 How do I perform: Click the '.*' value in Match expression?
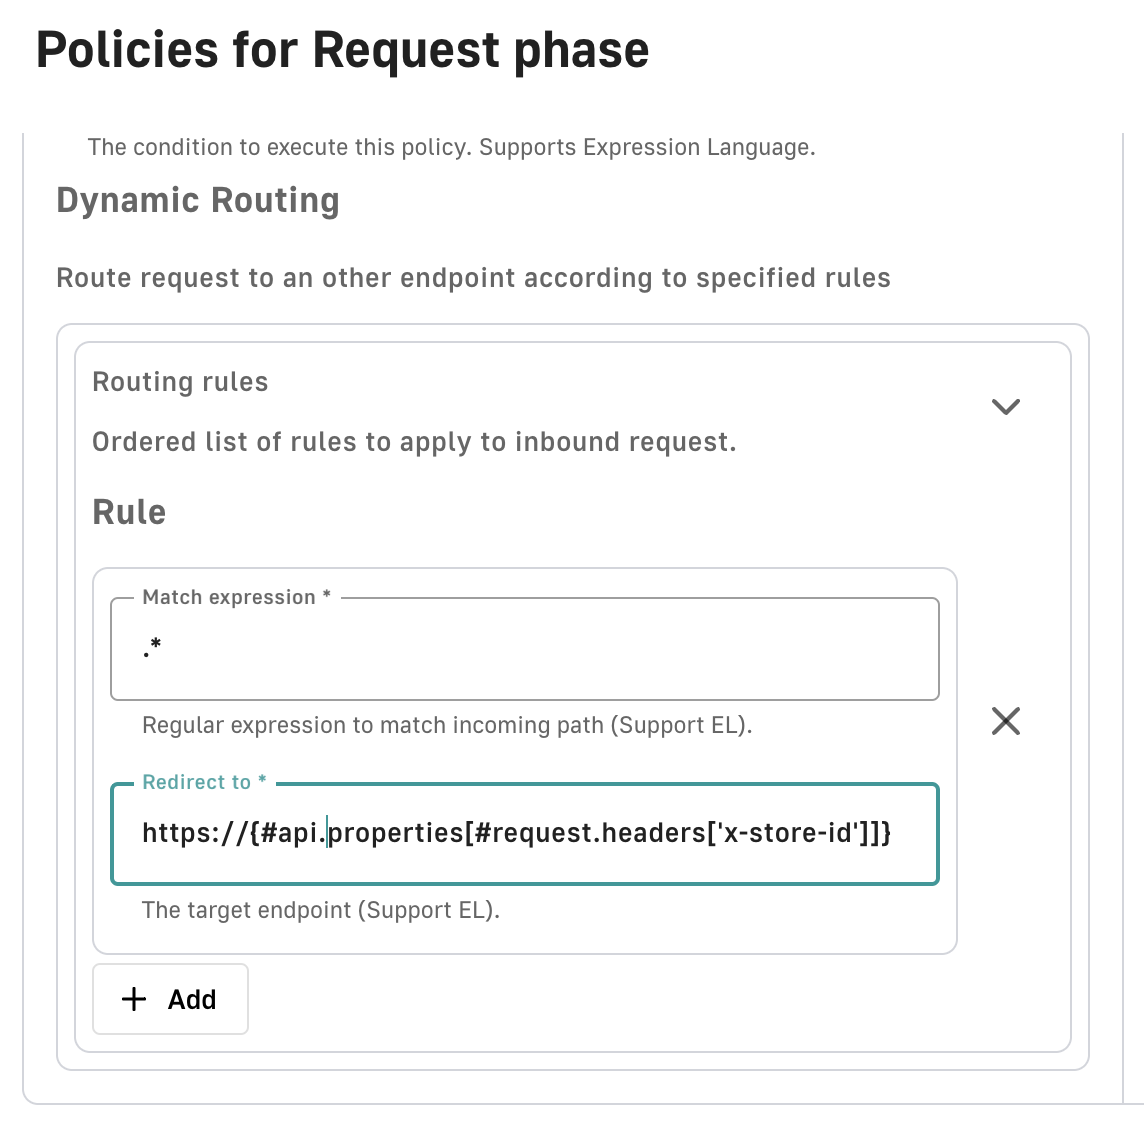152,650
